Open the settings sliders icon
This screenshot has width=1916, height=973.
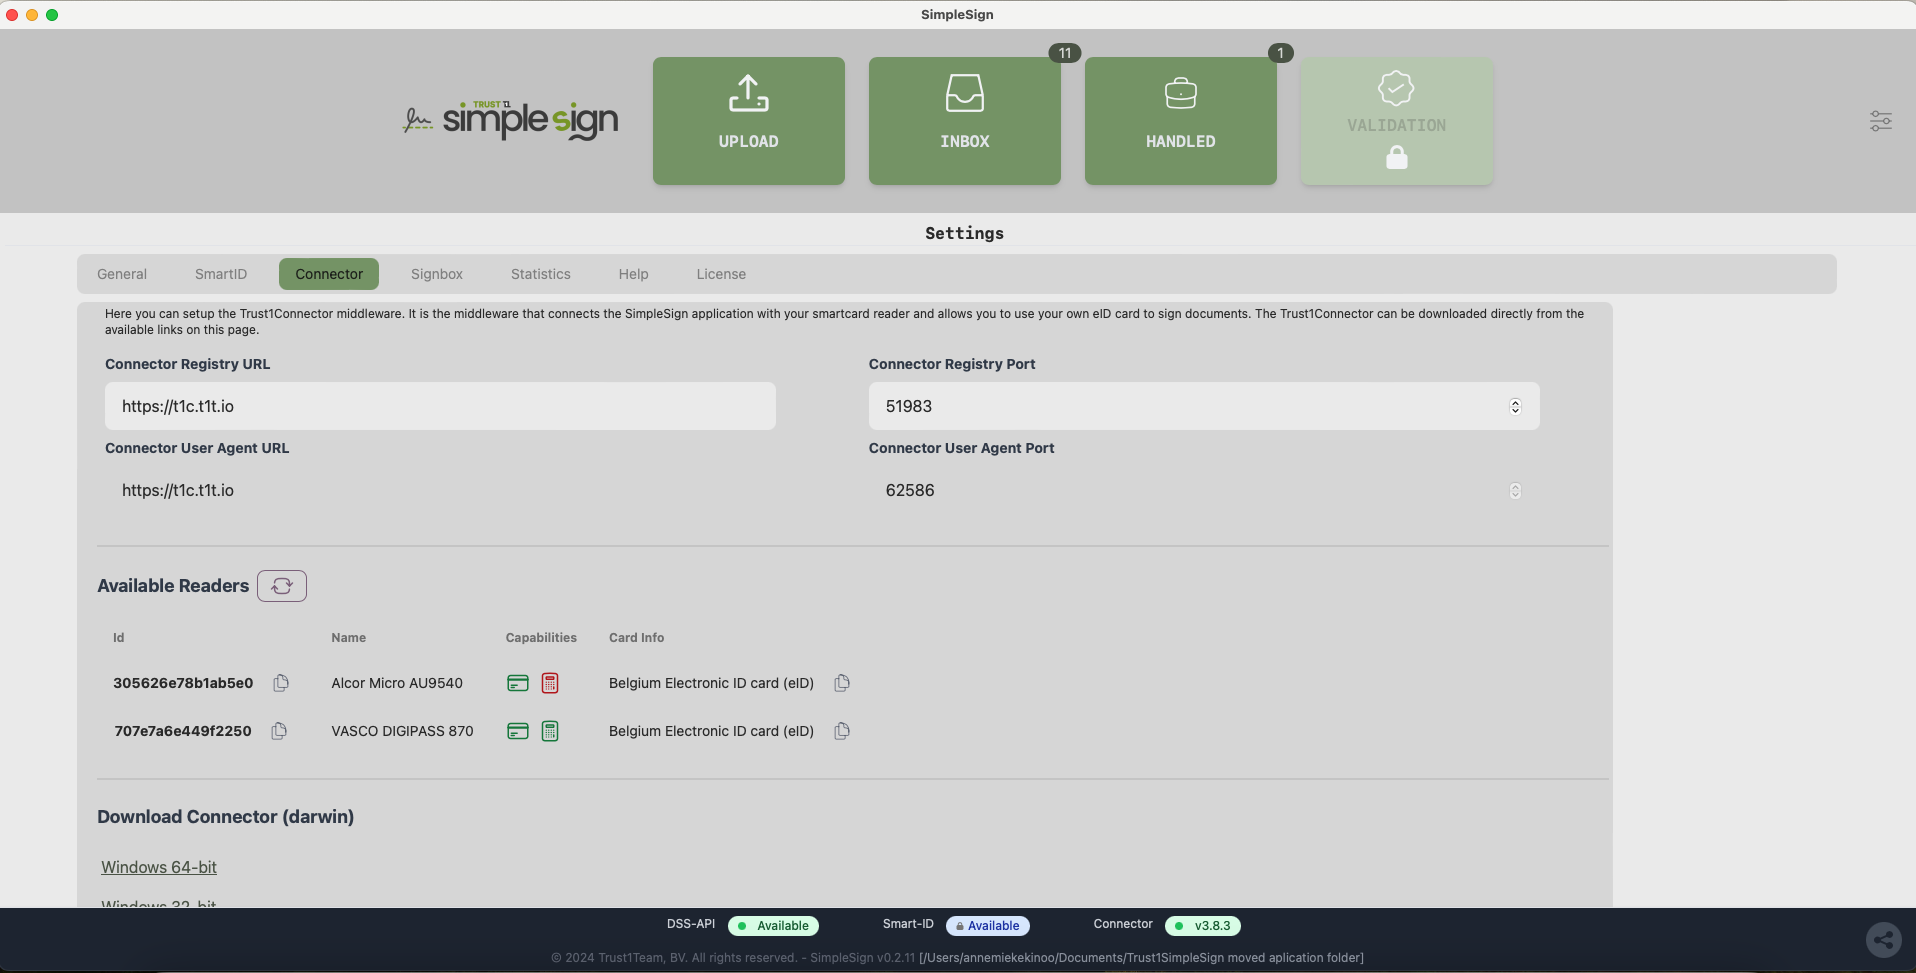pos(1880,121)
